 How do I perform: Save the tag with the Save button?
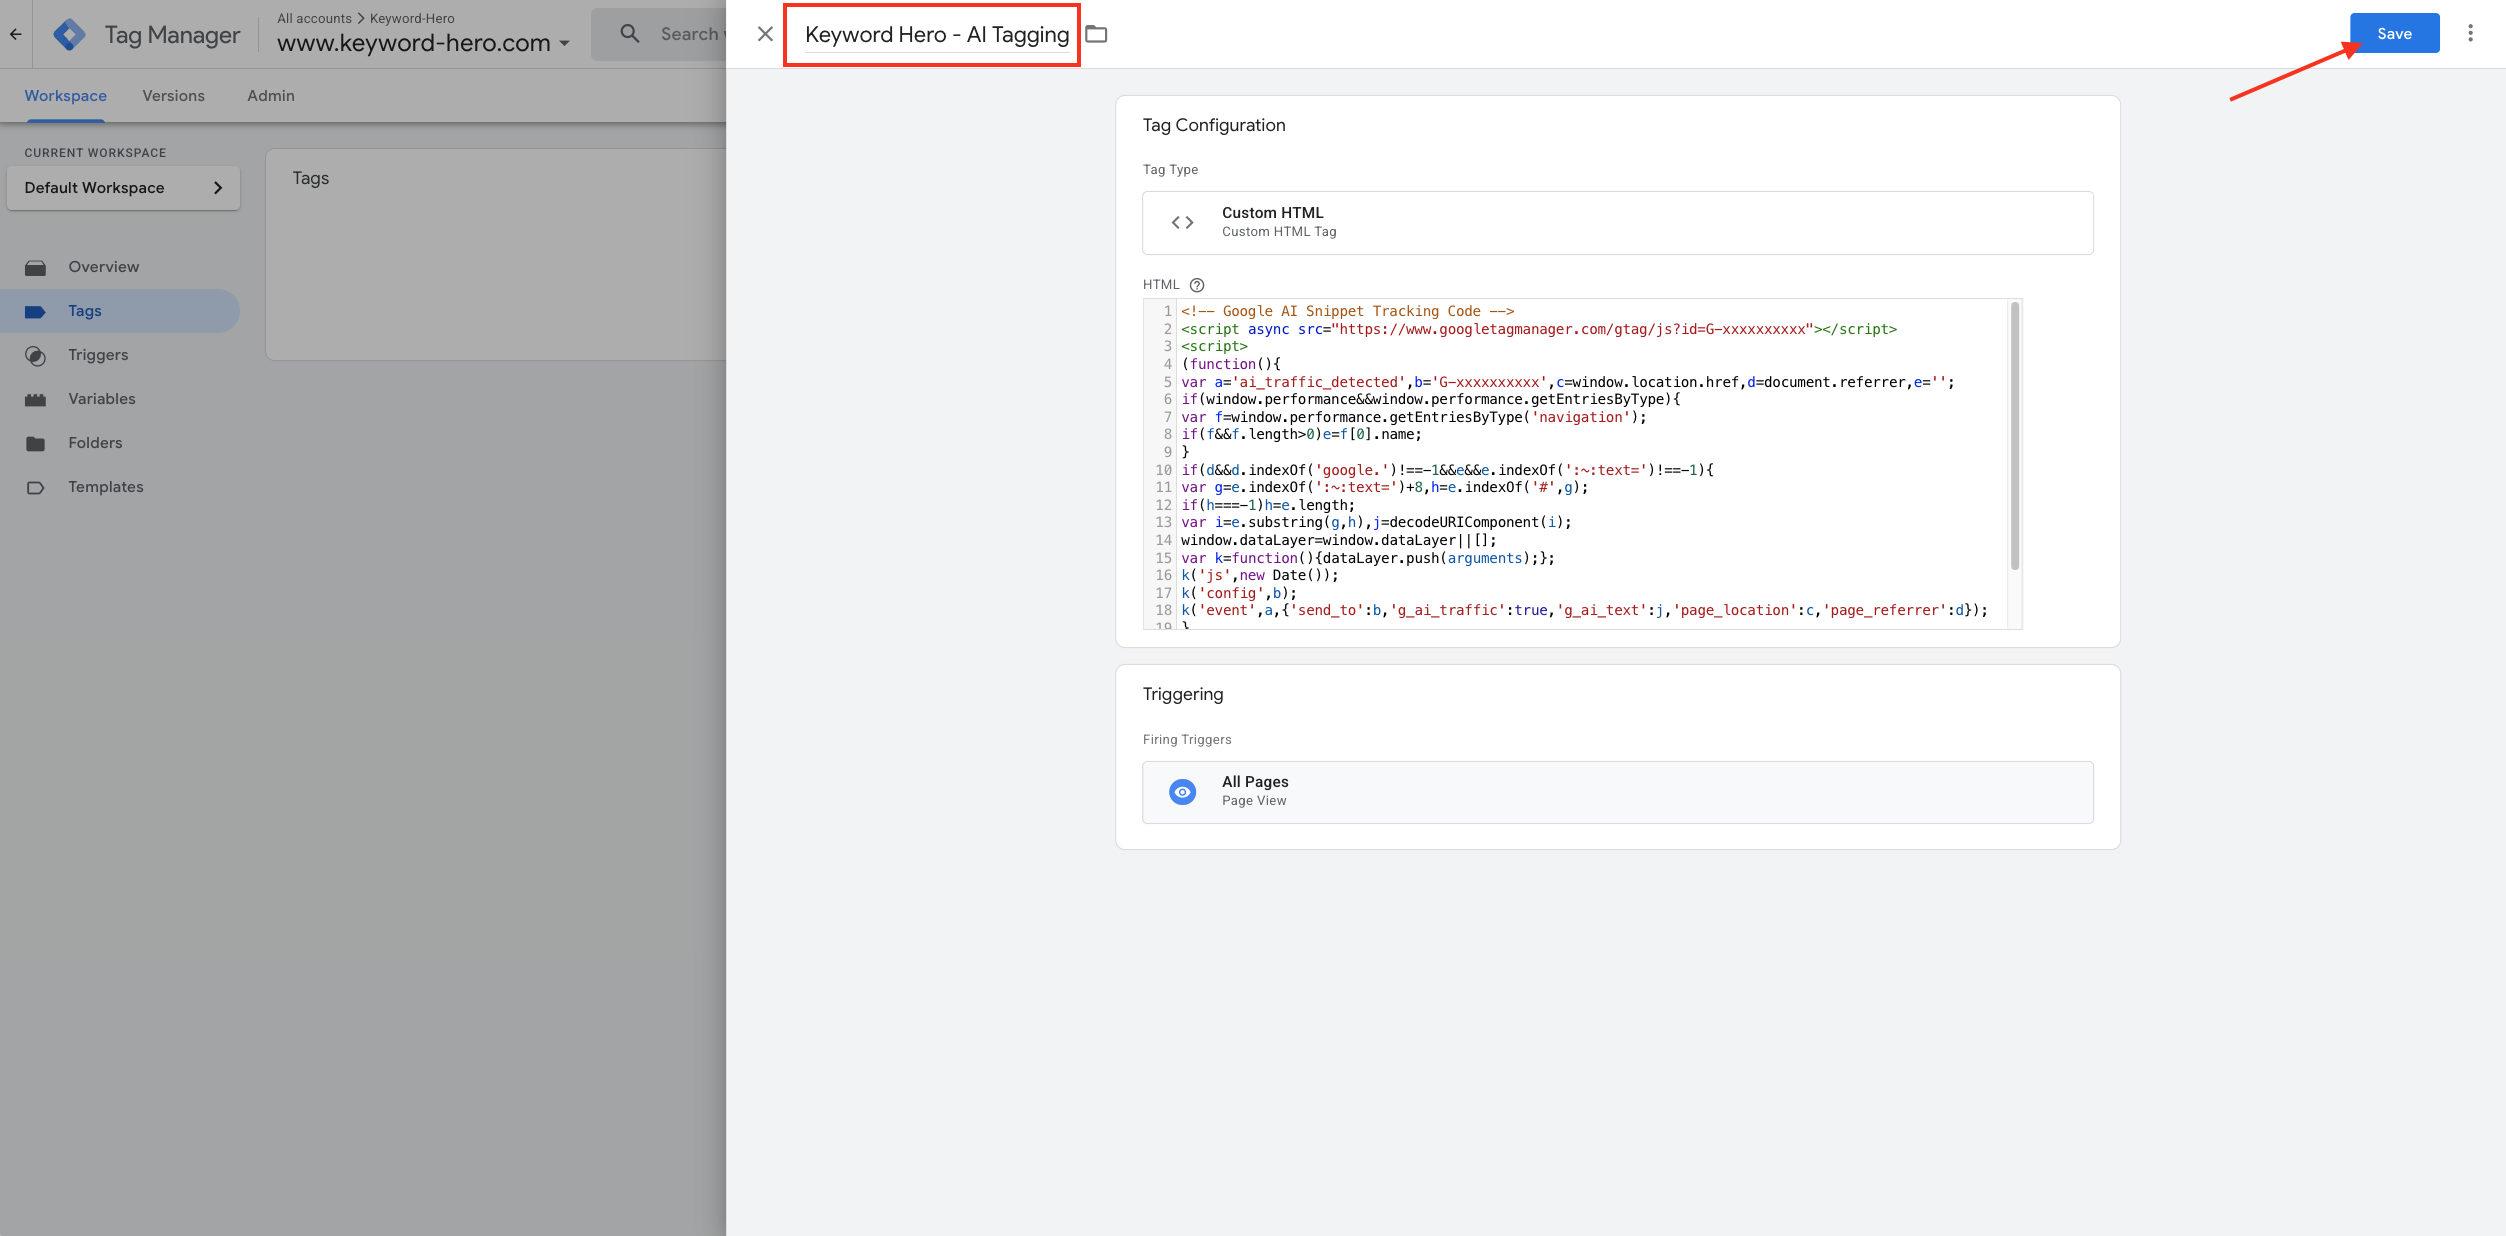point(2394,33)
